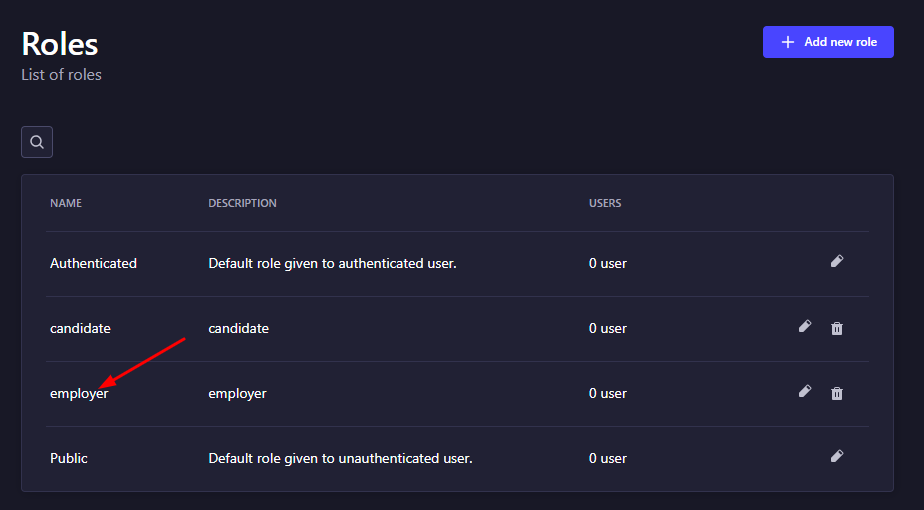924x510 pixels.
Task: Click the employer description cell
Action: pos(237,394)
